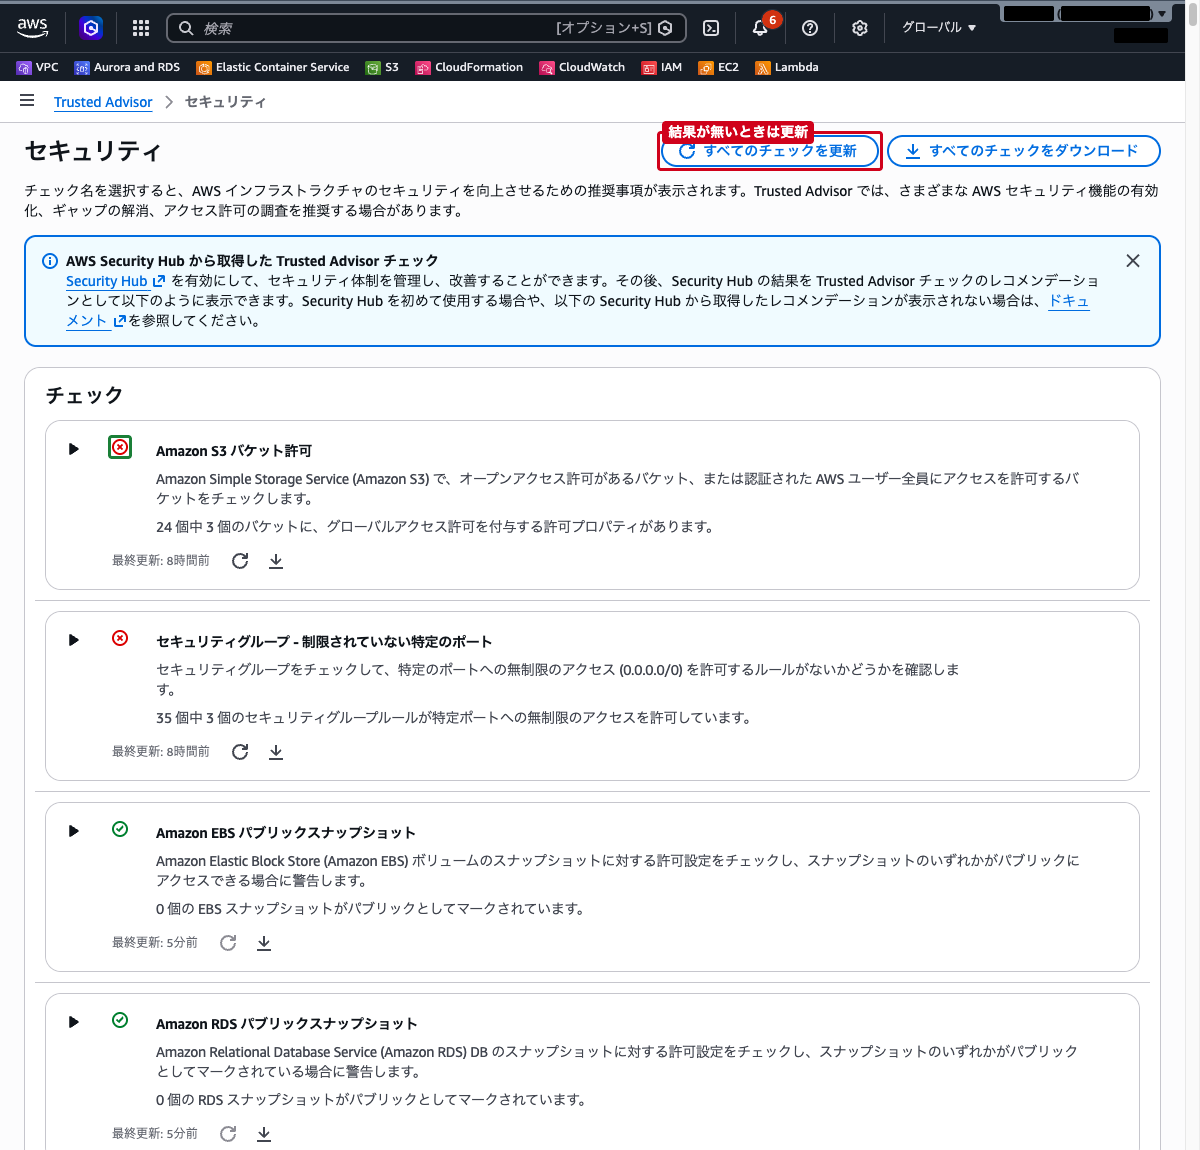Expand the Amazon RDS パブリックスナップショット check
Screen dimensions: 1200x1150
(74, 1022)
